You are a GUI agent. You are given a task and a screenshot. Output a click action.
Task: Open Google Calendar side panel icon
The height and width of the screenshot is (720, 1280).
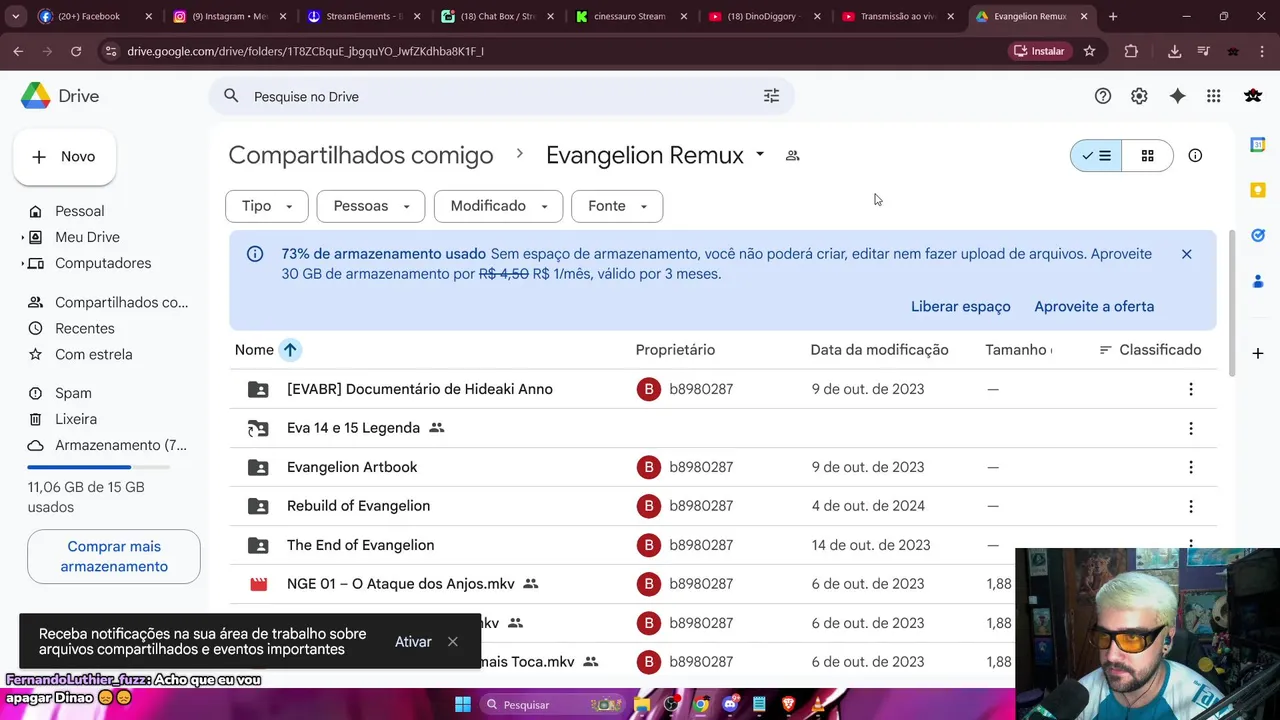coord(1258,144)
